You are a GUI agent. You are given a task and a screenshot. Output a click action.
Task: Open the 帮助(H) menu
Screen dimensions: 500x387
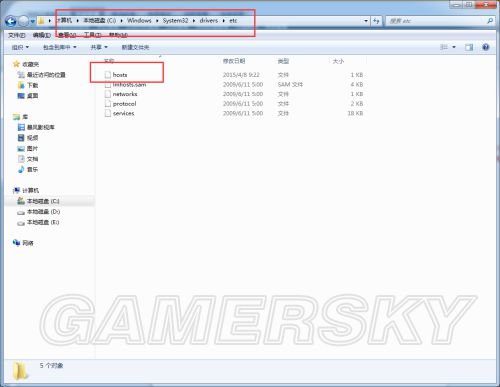point(118,35)
